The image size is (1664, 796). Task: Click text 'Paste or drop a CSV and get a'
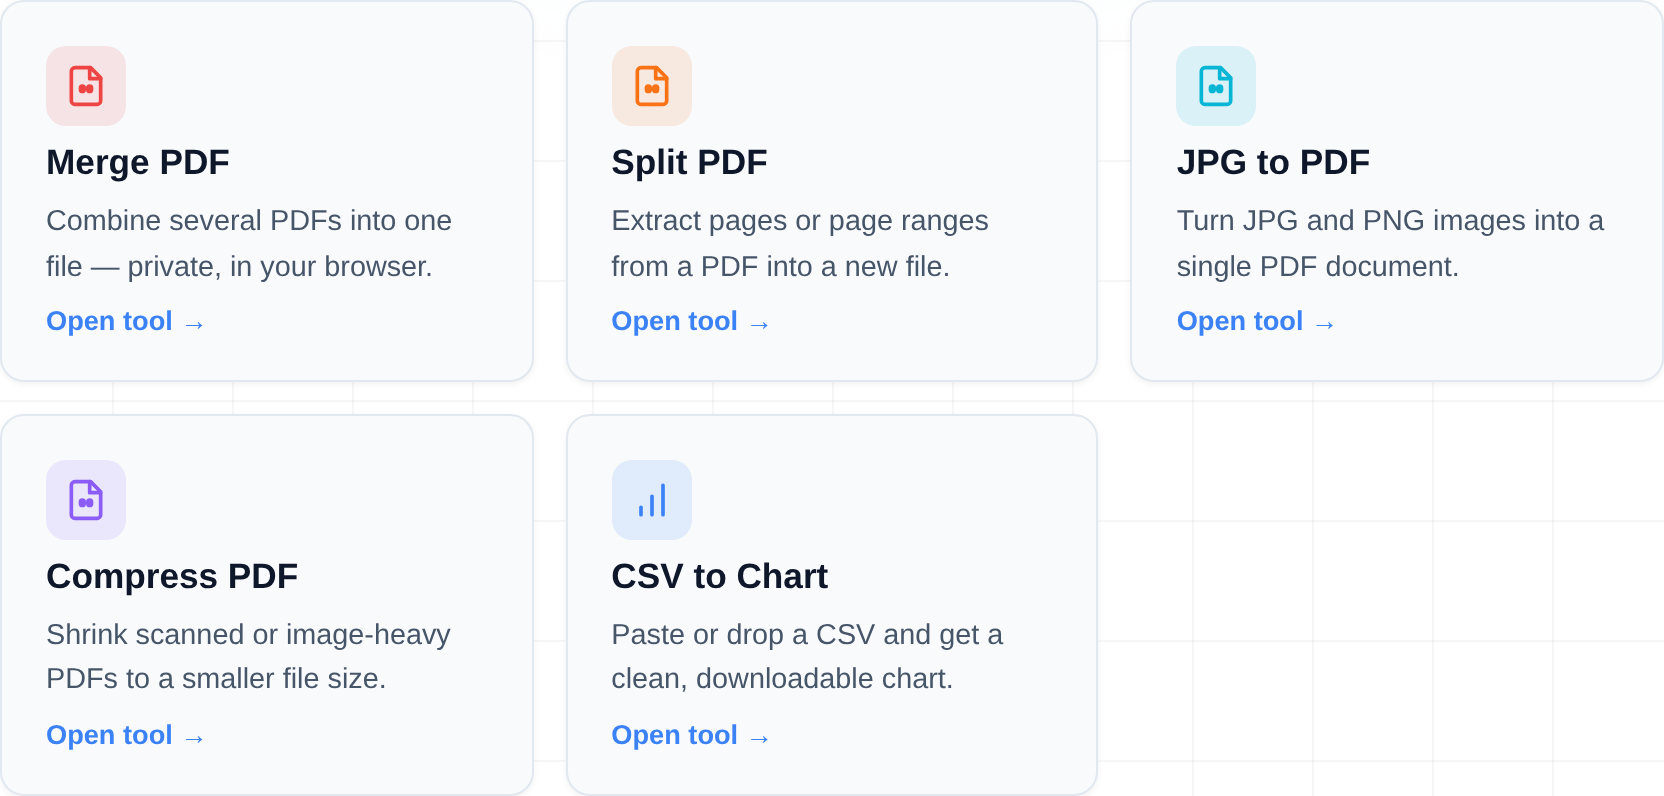tap(807, 635)
